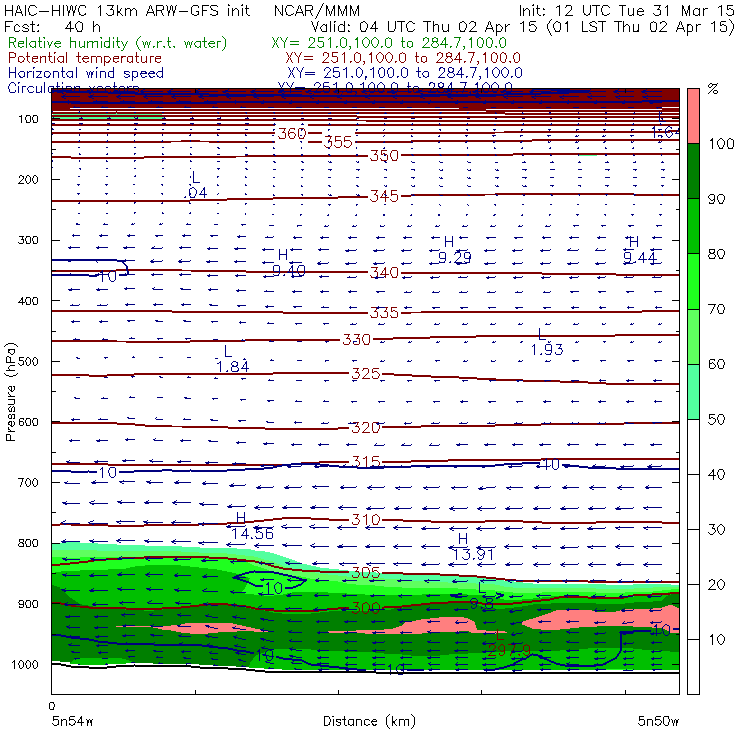Image resolution: width=740 pixels, height=740 pixels.
Task: Select the 'H 9.29' wind maximum marker
Action: coord(454,250)
